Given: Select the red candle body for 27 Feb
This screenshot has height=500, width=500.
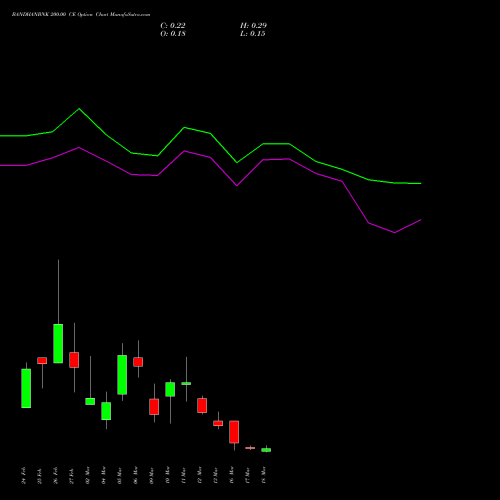Looking at the screenshot, I should click(x=74, y=360).
